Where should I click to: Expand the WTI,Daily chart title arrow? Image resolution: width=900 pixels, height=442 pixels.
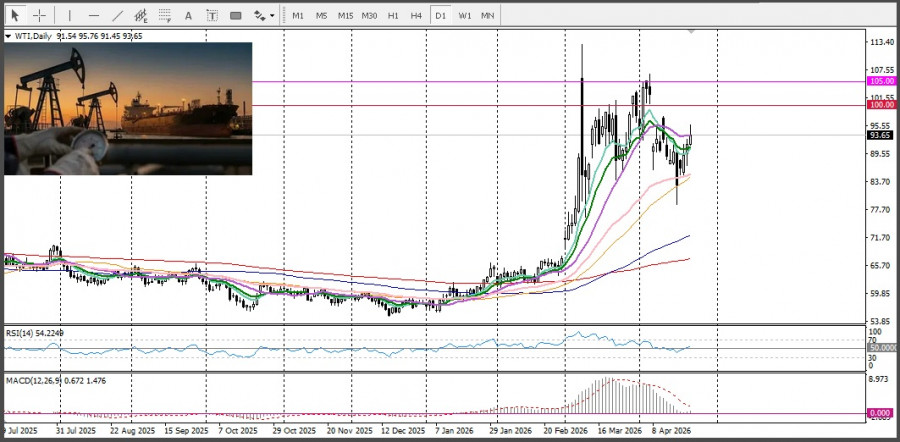coord(9,36)
